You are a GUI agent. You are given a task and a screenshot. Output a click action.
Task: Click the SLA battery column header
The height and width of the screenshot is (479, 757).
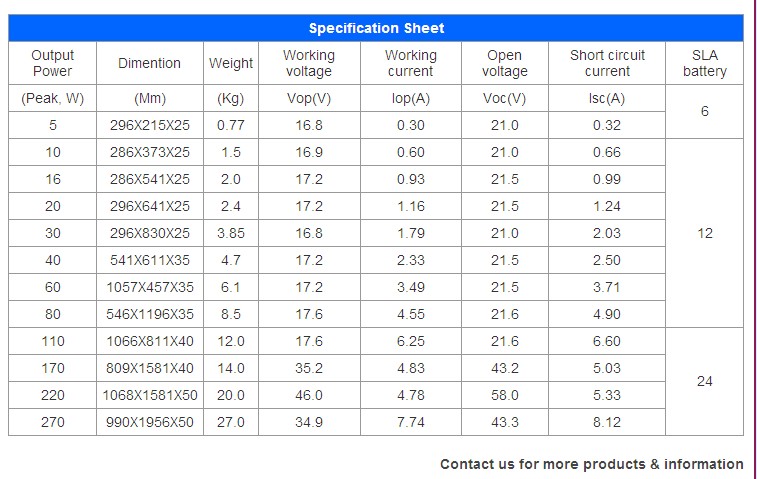tap(705, 63)
